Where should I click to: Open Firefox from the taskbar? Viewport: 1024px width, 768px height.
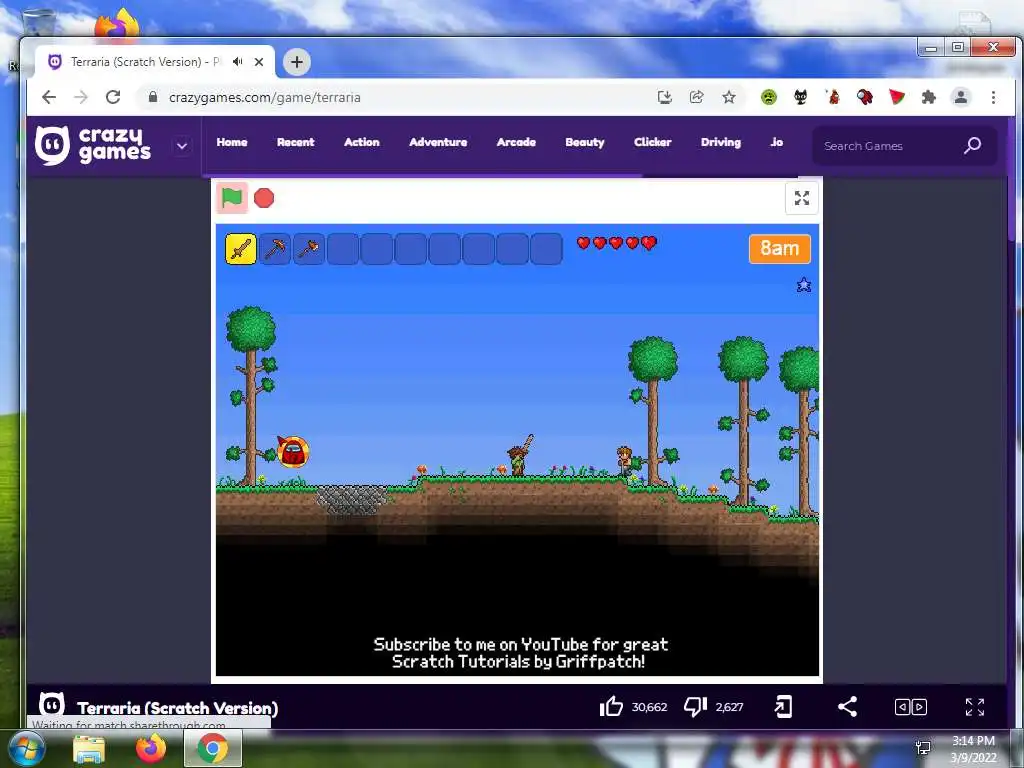click(x=151, y=749)
